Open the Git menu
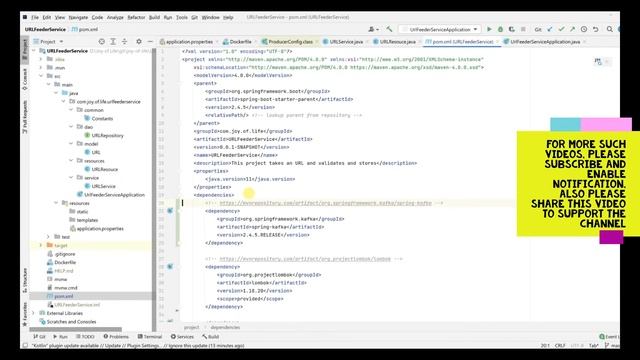Screen dimensions: 640x360 [194, 18]
